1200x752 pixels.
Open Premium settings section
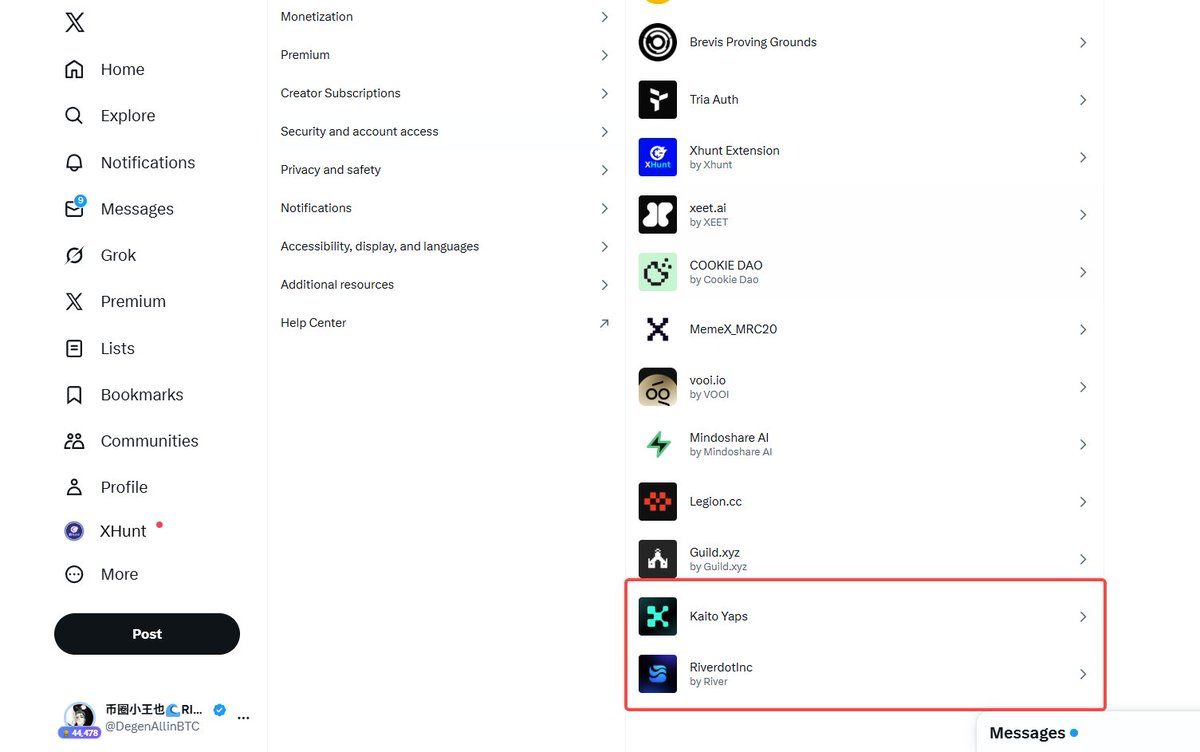(446, 55)
